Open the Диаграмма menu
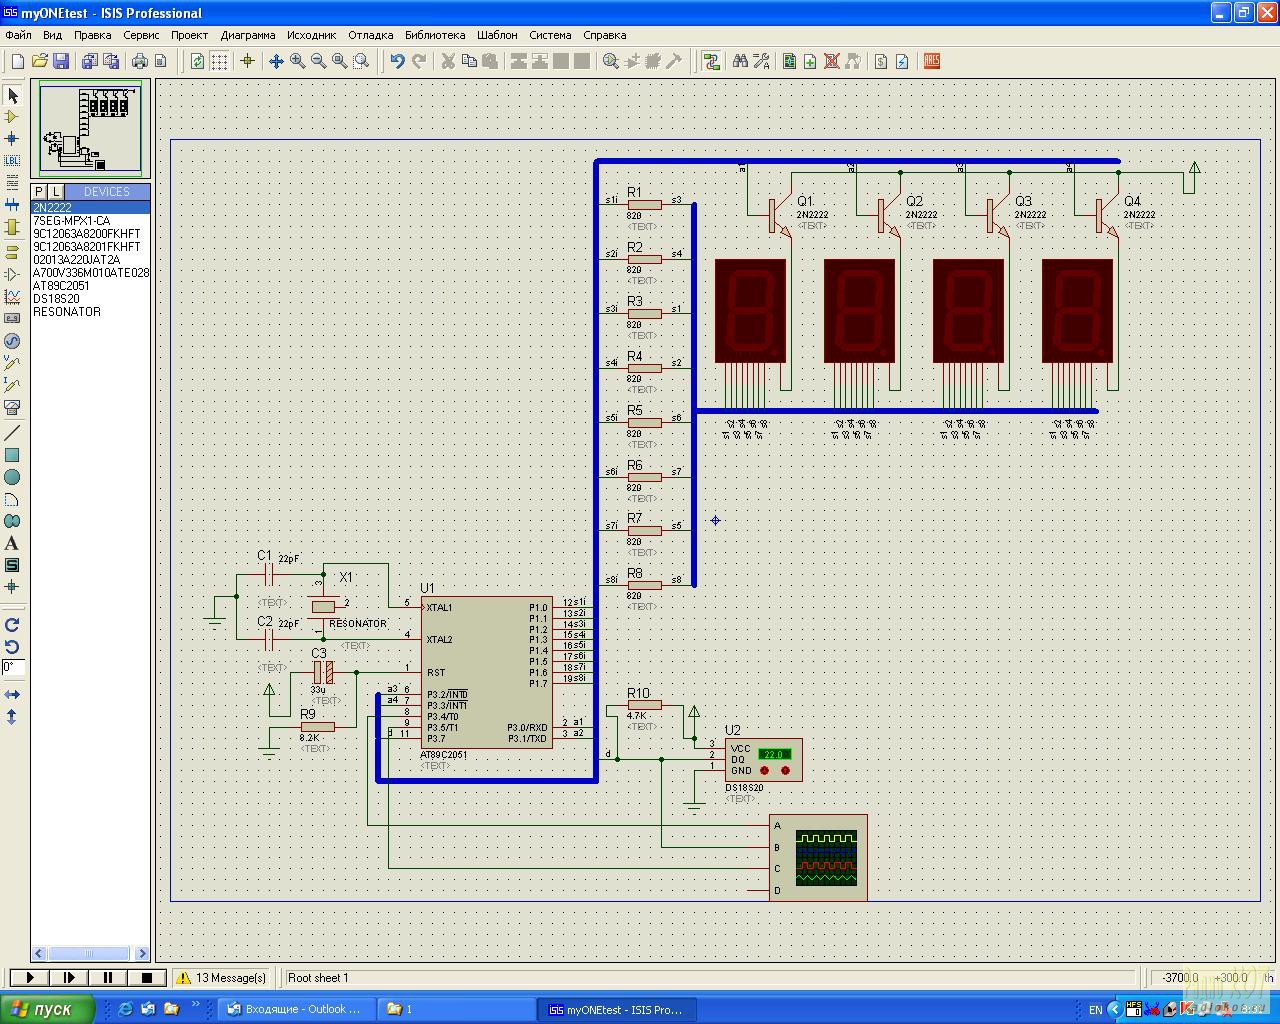 [x=248, y=35]
